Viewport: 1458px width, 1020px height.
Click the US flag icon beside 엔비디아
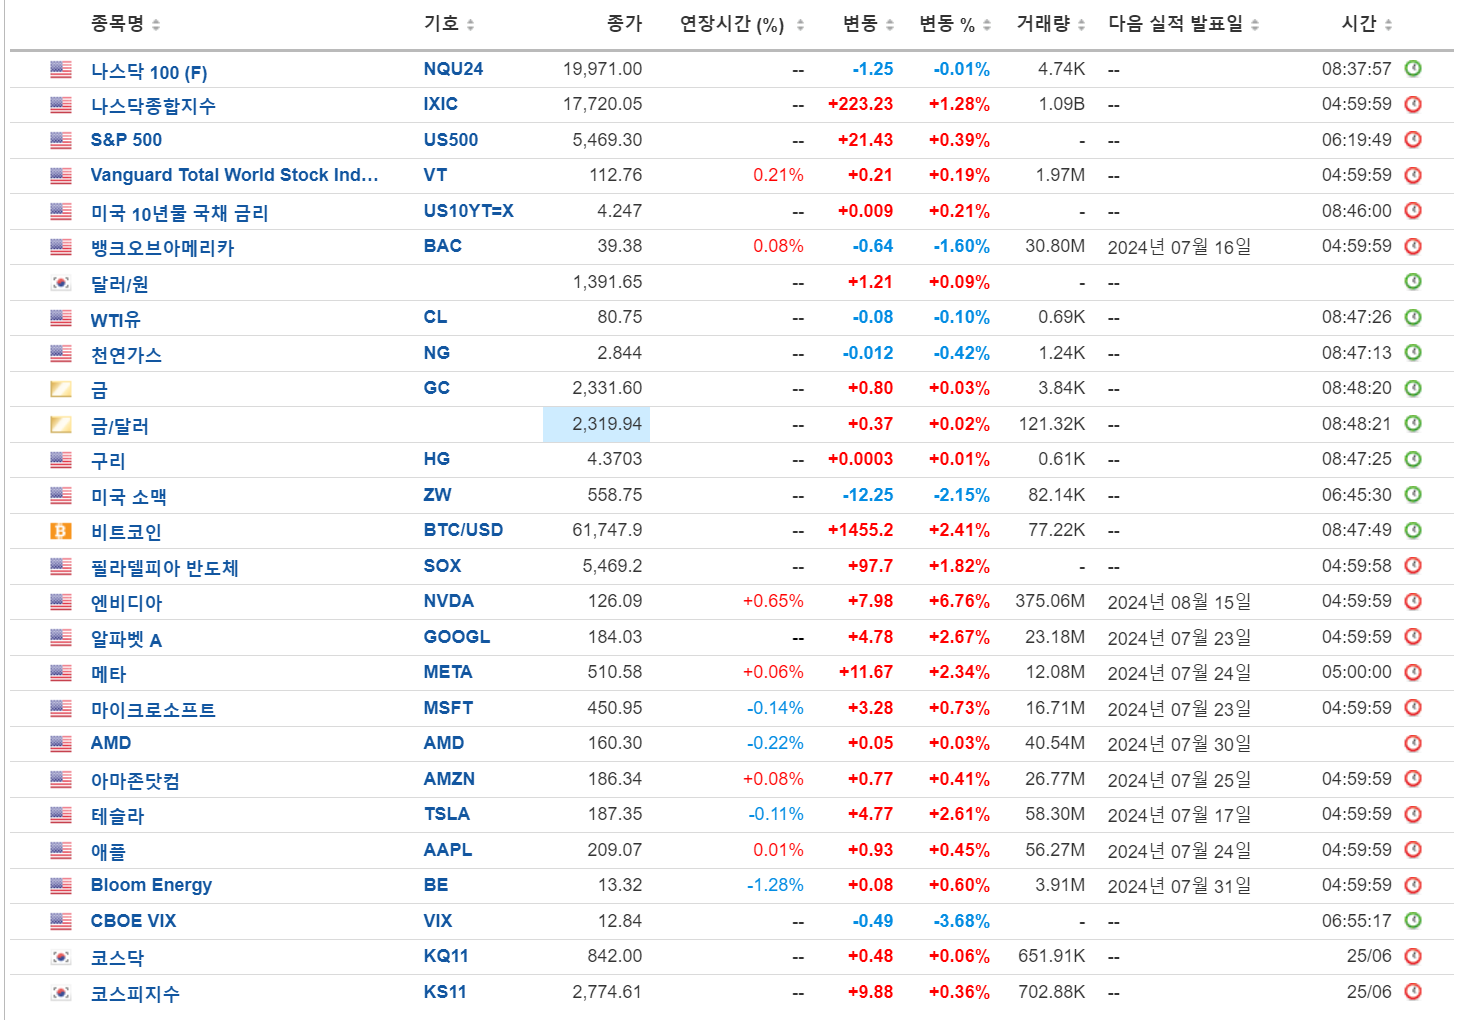point(61,602)
